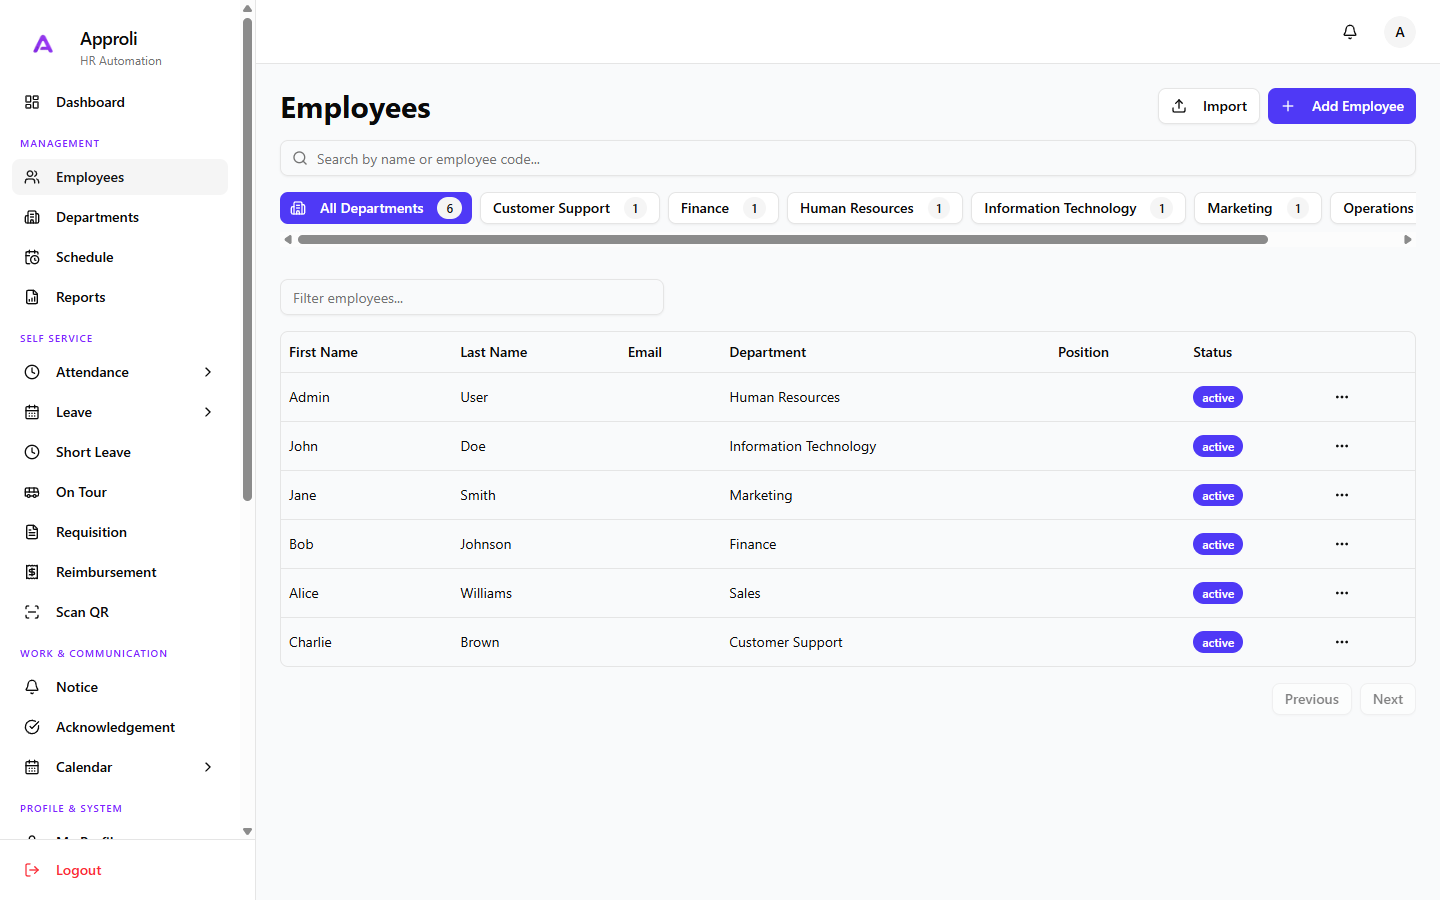This screenshot has width=1440, height=900.
Task: Open actions menu for John Doe row
Action: point(1342,446)
